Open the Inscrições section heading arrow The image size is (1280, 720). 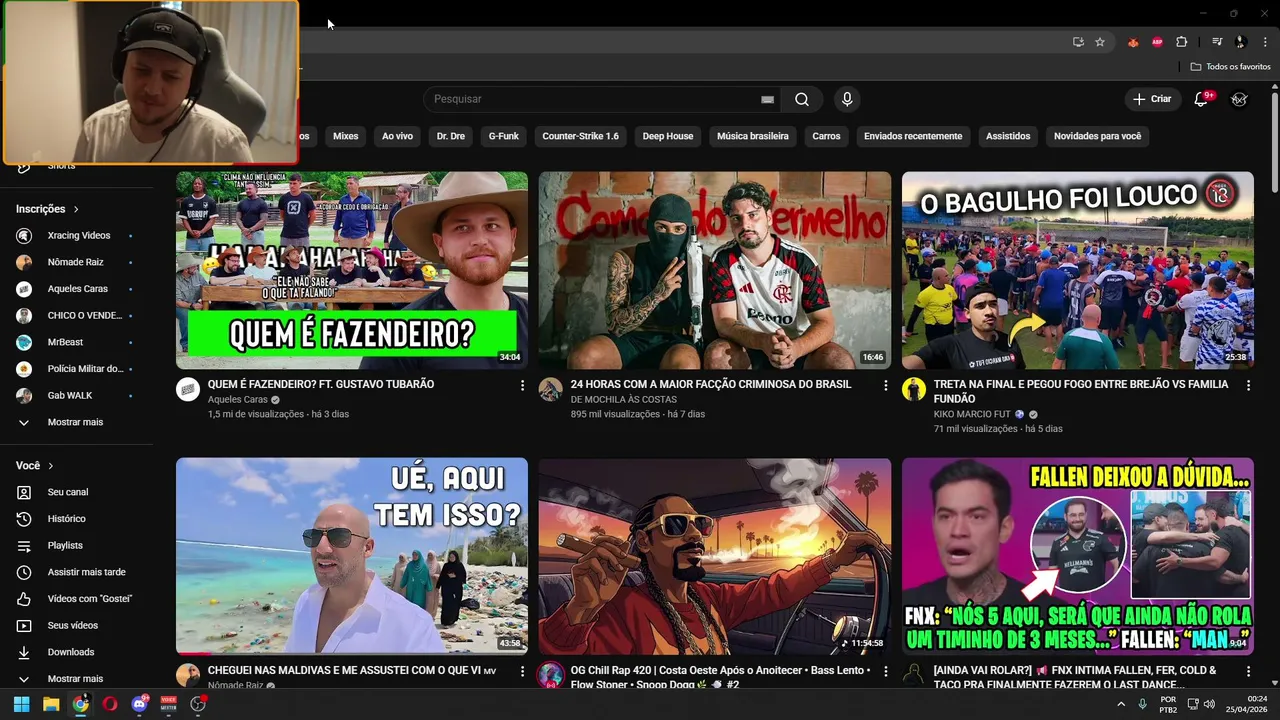pos(75,209)
